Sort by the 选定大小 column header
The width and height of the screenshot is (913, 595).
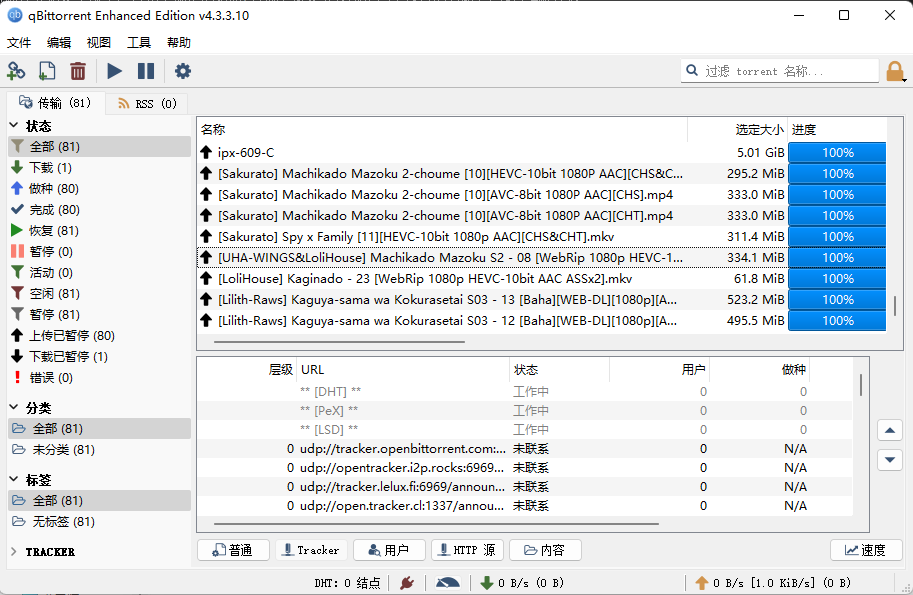[x=737, y=129]
